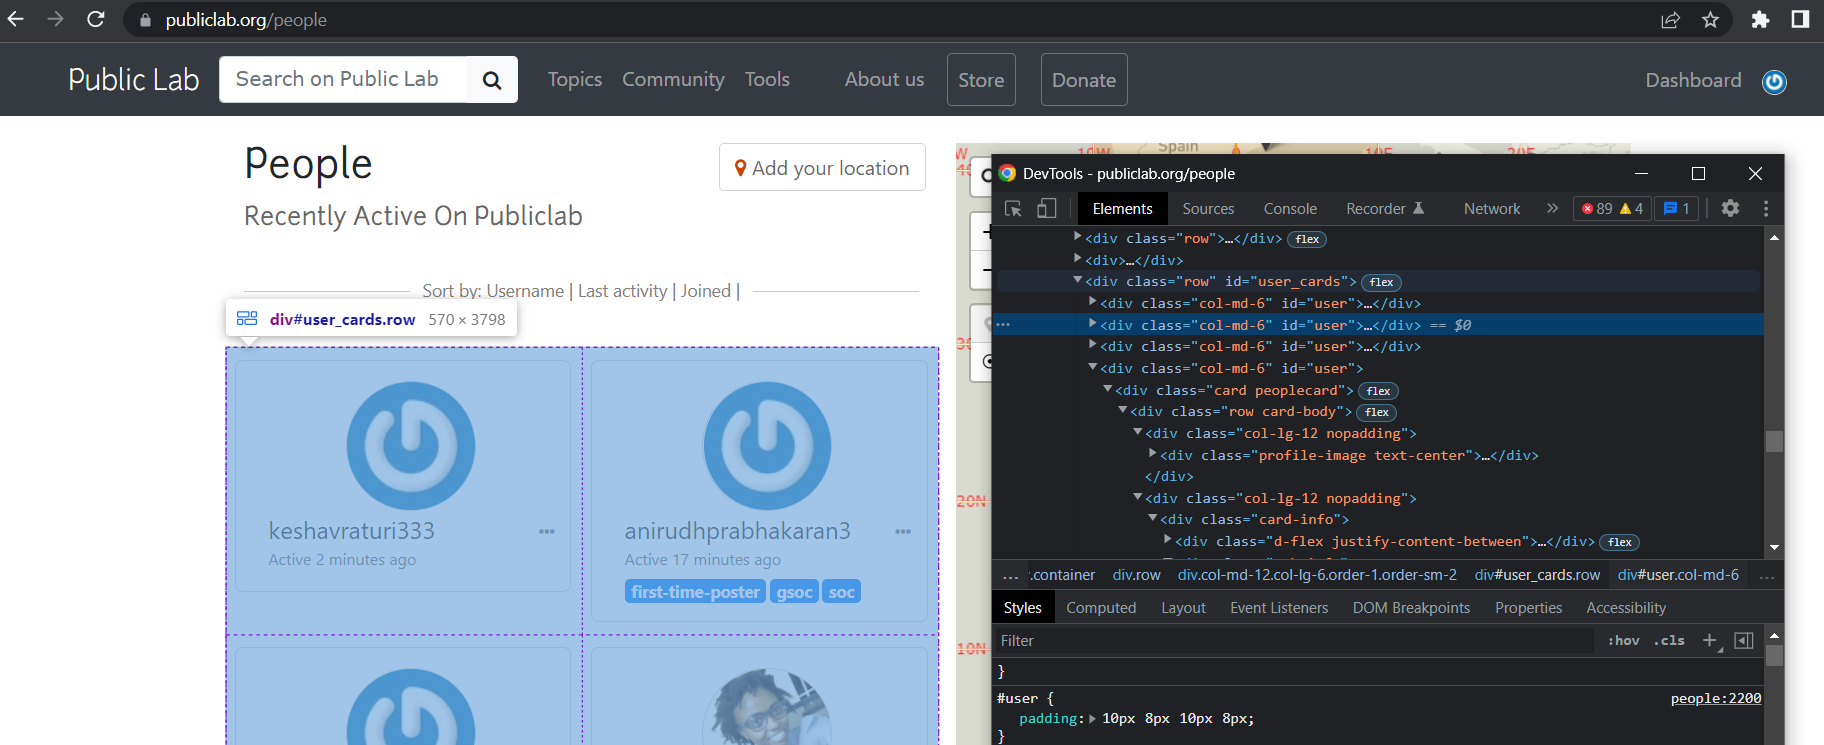The height and width of the screenshot is (745, 1824).
Task: Expand the first div class row node
Action: tap(1078, 237)
